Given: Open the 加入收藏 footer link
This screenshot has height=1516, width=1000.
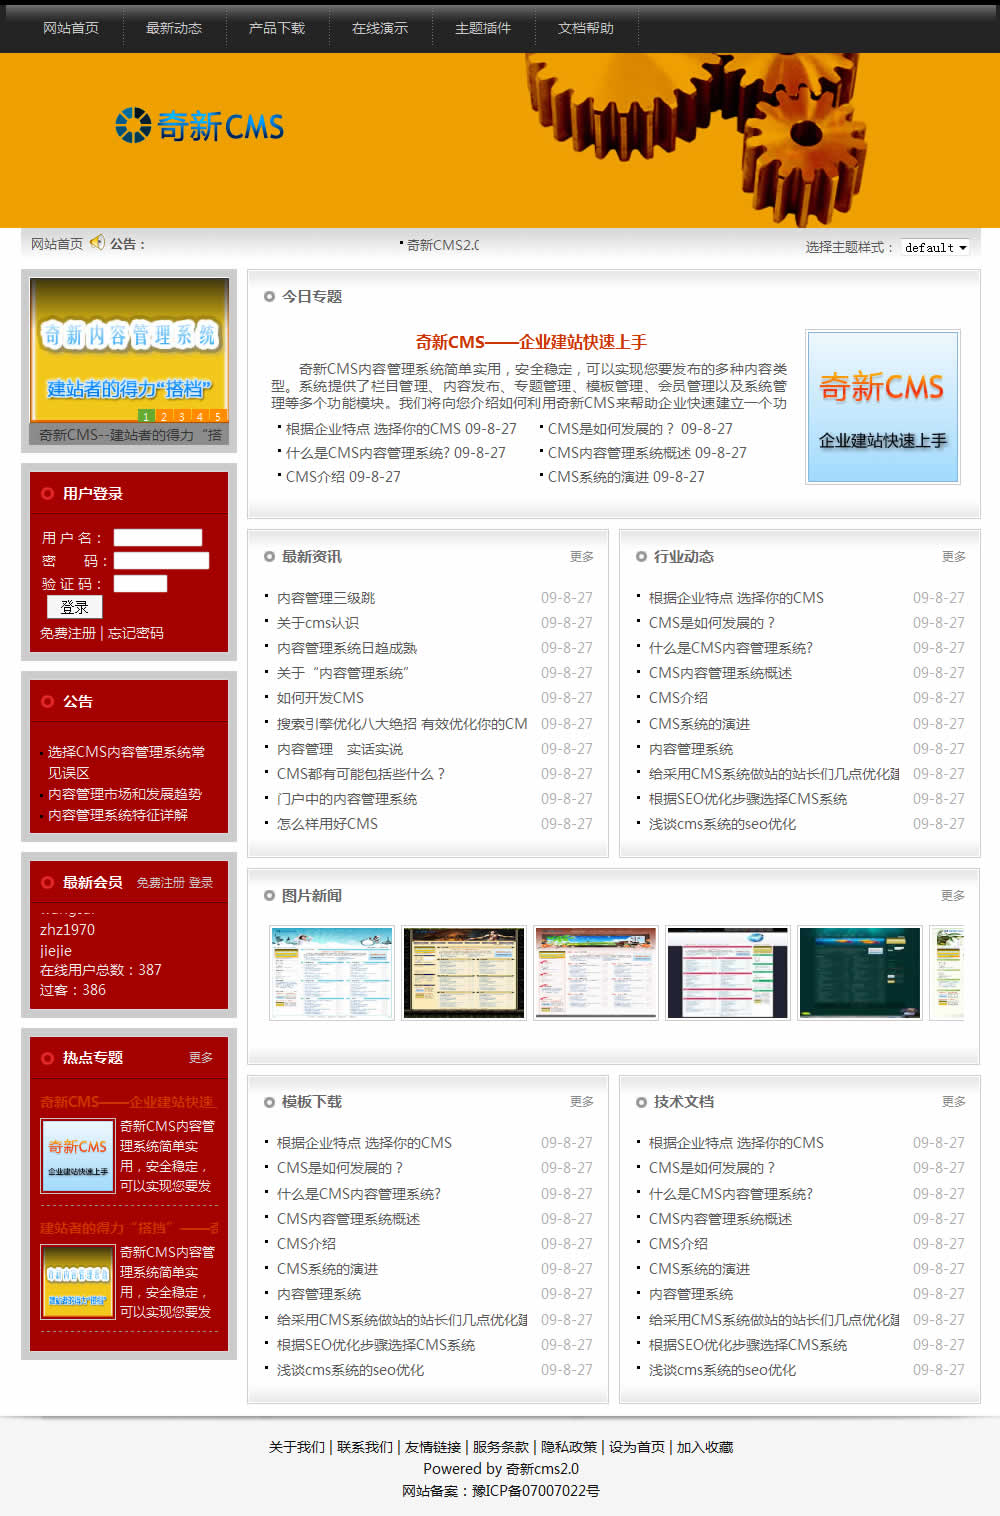Looking at the screenshot, I should coord(705,1446).
